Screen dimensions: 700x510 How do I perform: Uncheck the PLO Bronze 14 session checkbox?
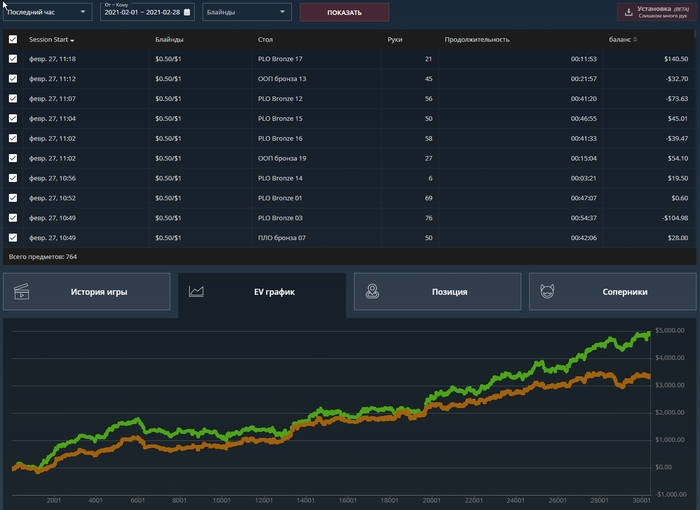click(13, 178)
